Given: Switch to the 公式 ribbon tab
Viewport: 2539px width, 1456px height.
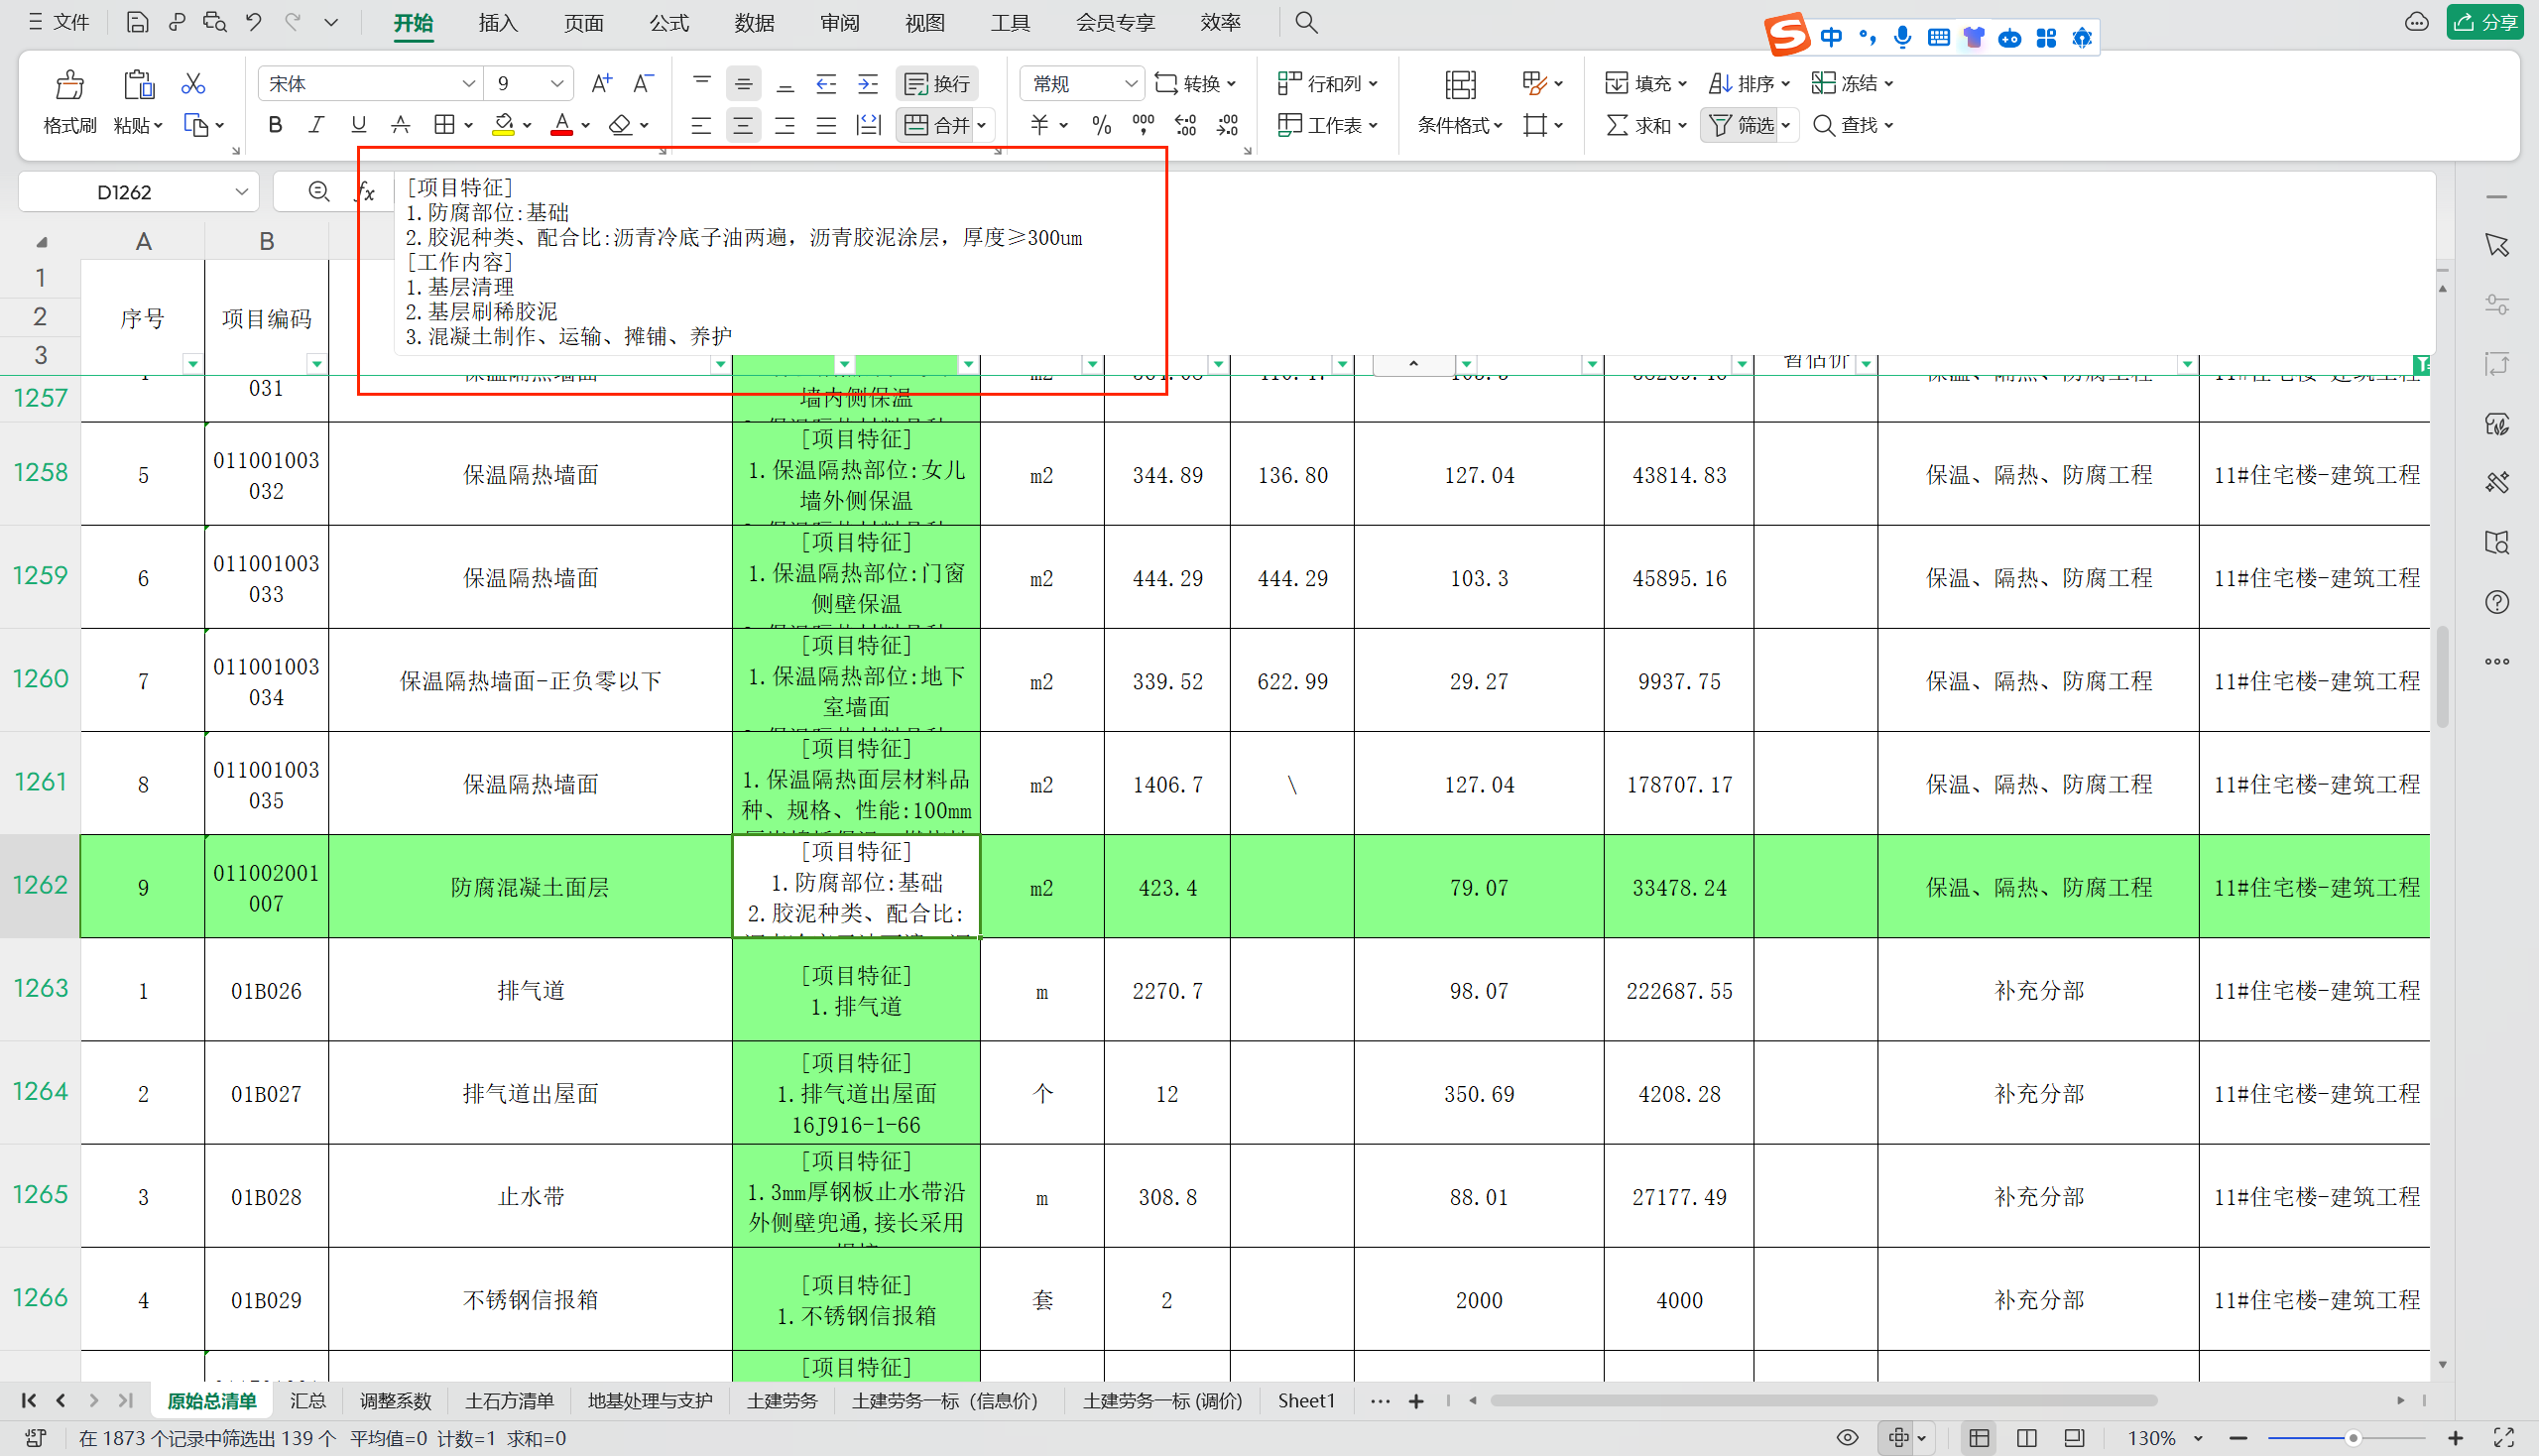Looking at the screenshot, I should pyautogui.click(x=669, y=22).
